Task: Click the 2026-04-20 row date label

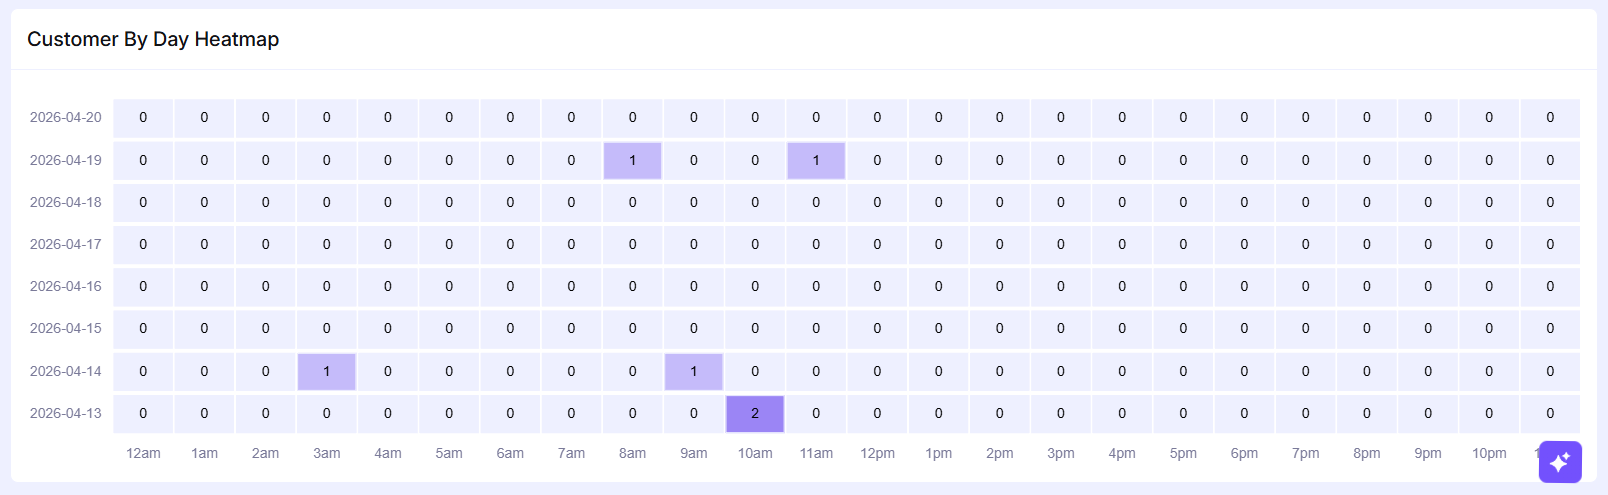Action: tap(66, 118)
